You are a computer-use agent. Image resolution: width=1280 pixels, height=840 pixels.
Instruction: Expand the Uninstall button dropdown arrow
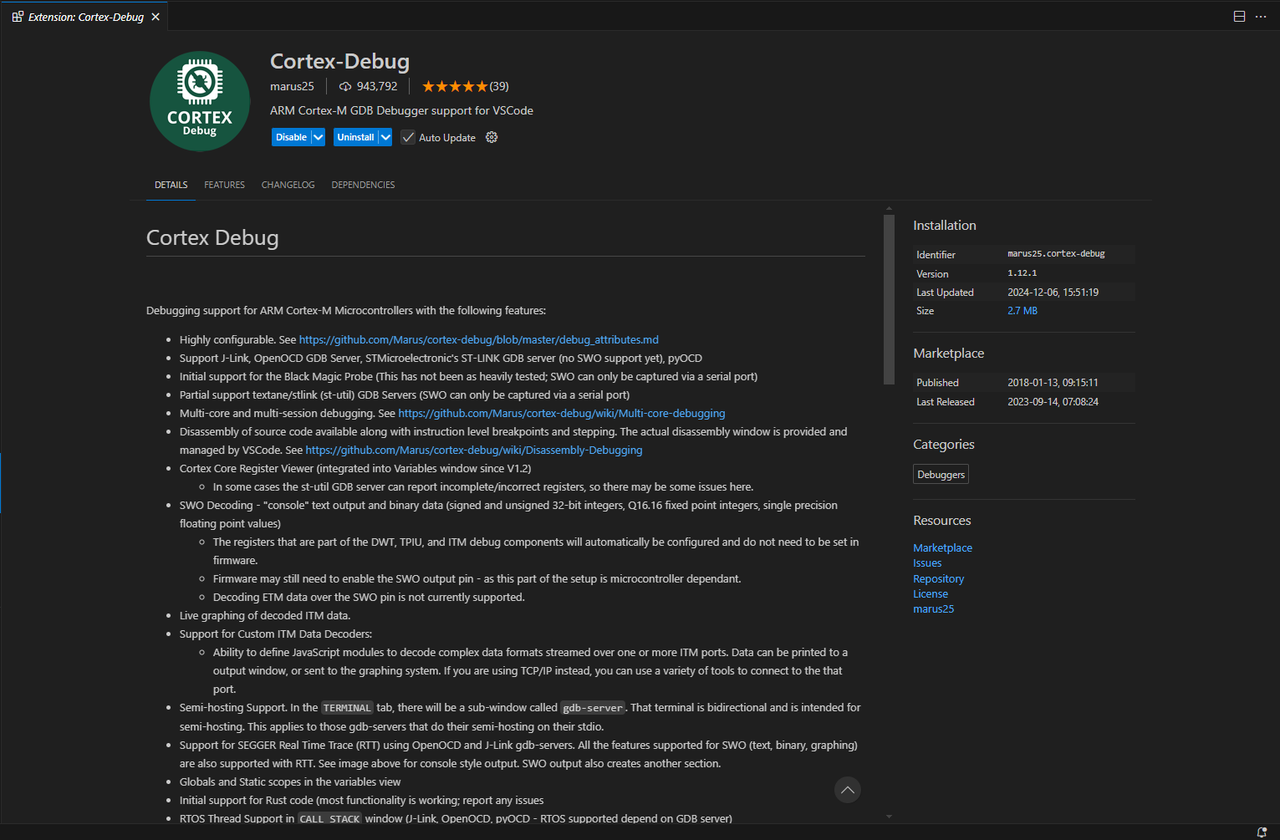click(x=384, y=137)
